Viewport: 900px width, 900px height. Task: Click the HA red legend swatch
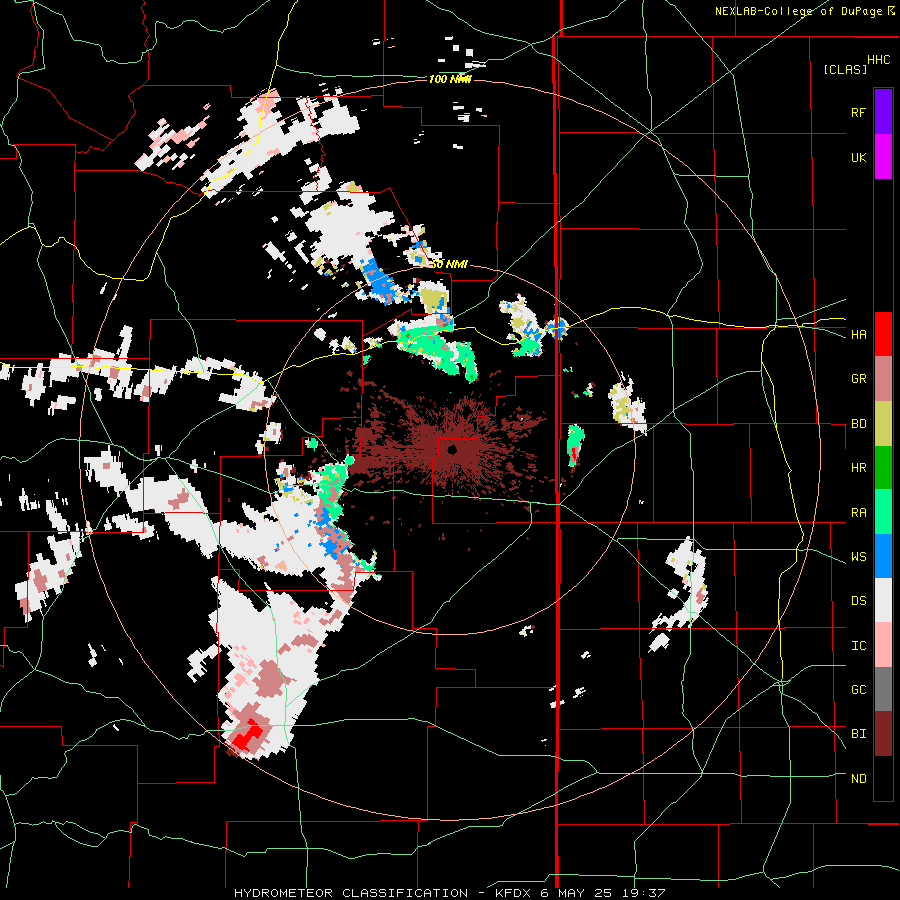point(883,334)
